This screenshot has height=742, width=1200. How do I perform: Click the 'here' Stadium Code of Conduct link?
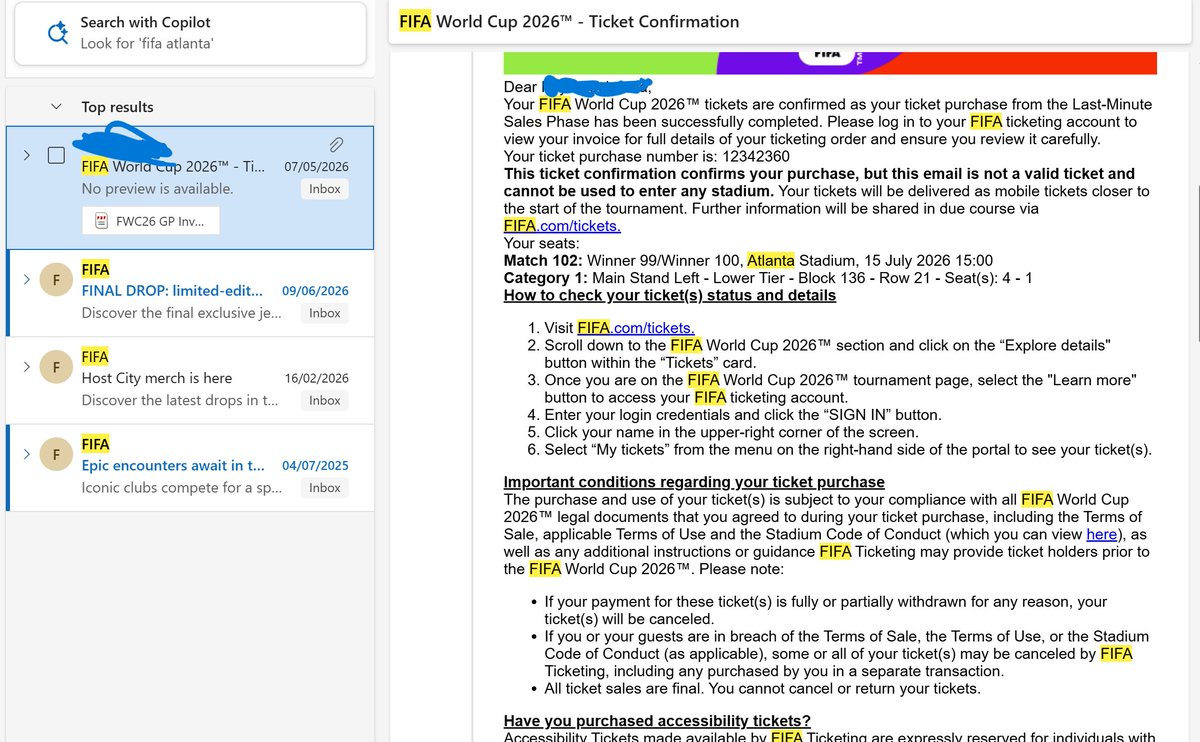point(1101,535)
